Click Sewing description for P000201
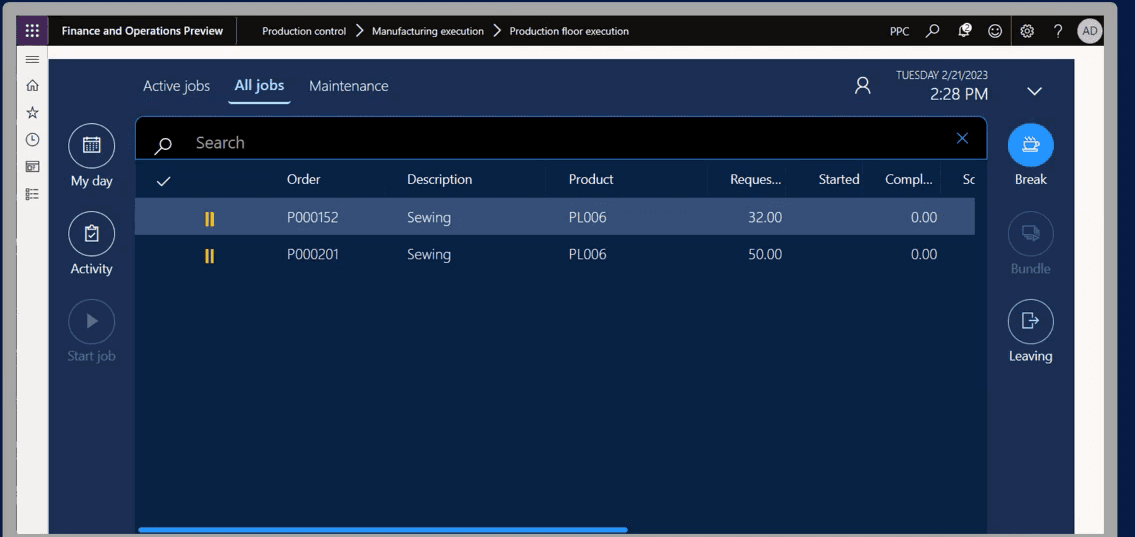 [429, 255]
